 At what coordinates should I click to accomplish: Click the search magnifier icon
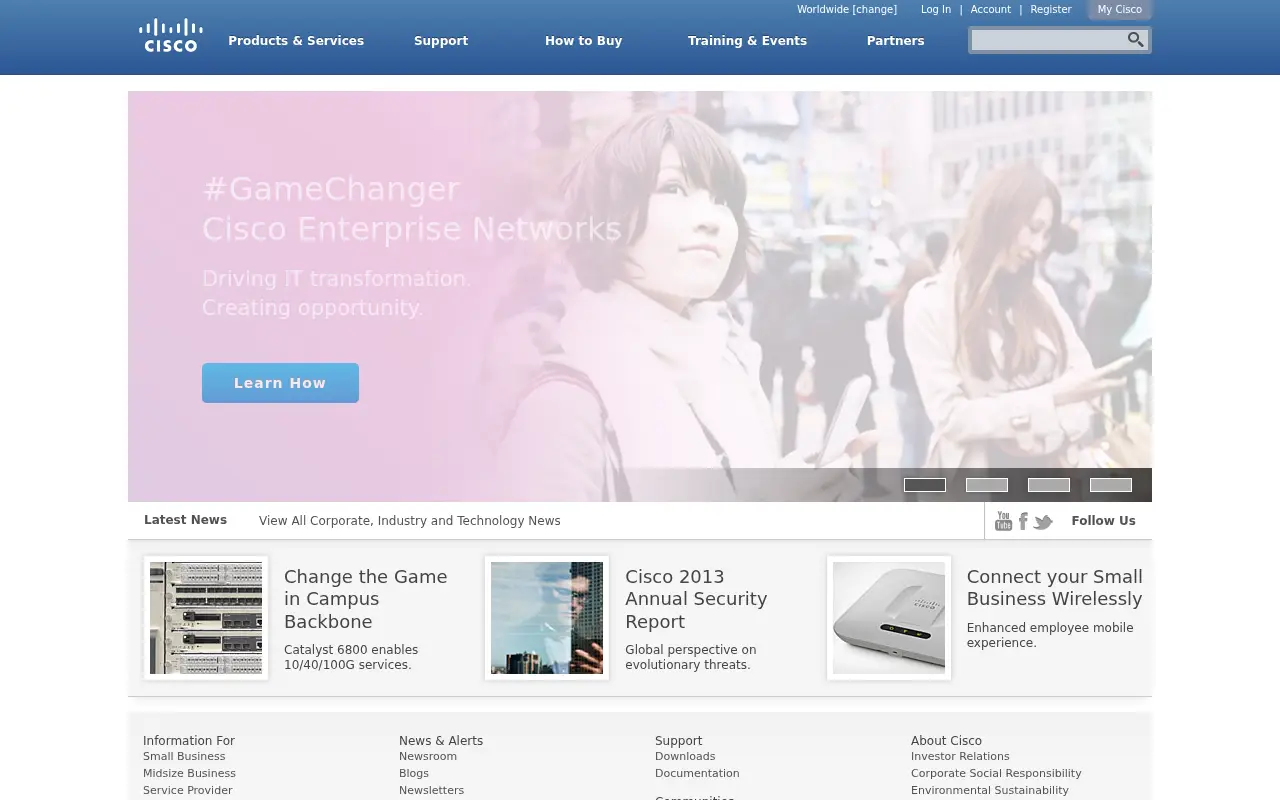[x=1135, y=40]
